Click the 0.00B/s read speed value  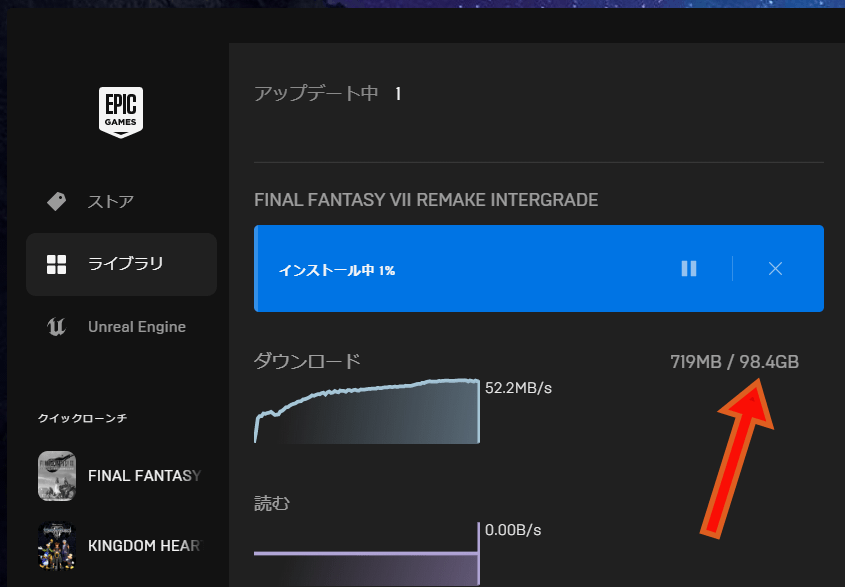(512, 530)
